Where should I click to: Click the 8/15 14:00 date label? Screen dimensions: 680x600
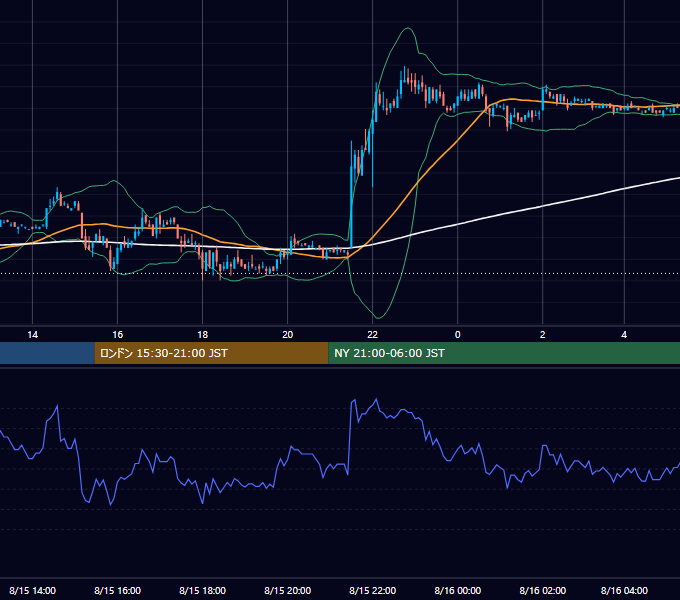[x=33, y=590]
